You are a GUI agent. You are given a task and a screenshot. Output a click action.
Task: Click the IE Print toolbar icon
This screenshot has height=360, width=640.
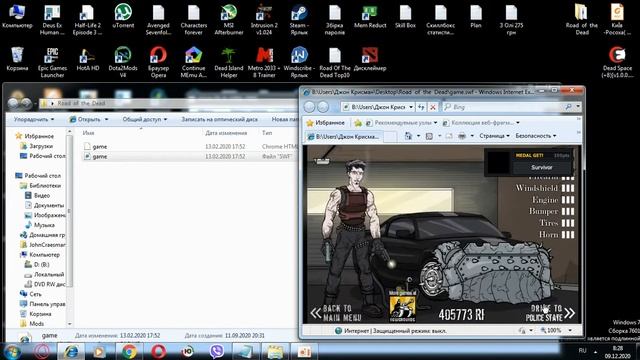(462, 136)
